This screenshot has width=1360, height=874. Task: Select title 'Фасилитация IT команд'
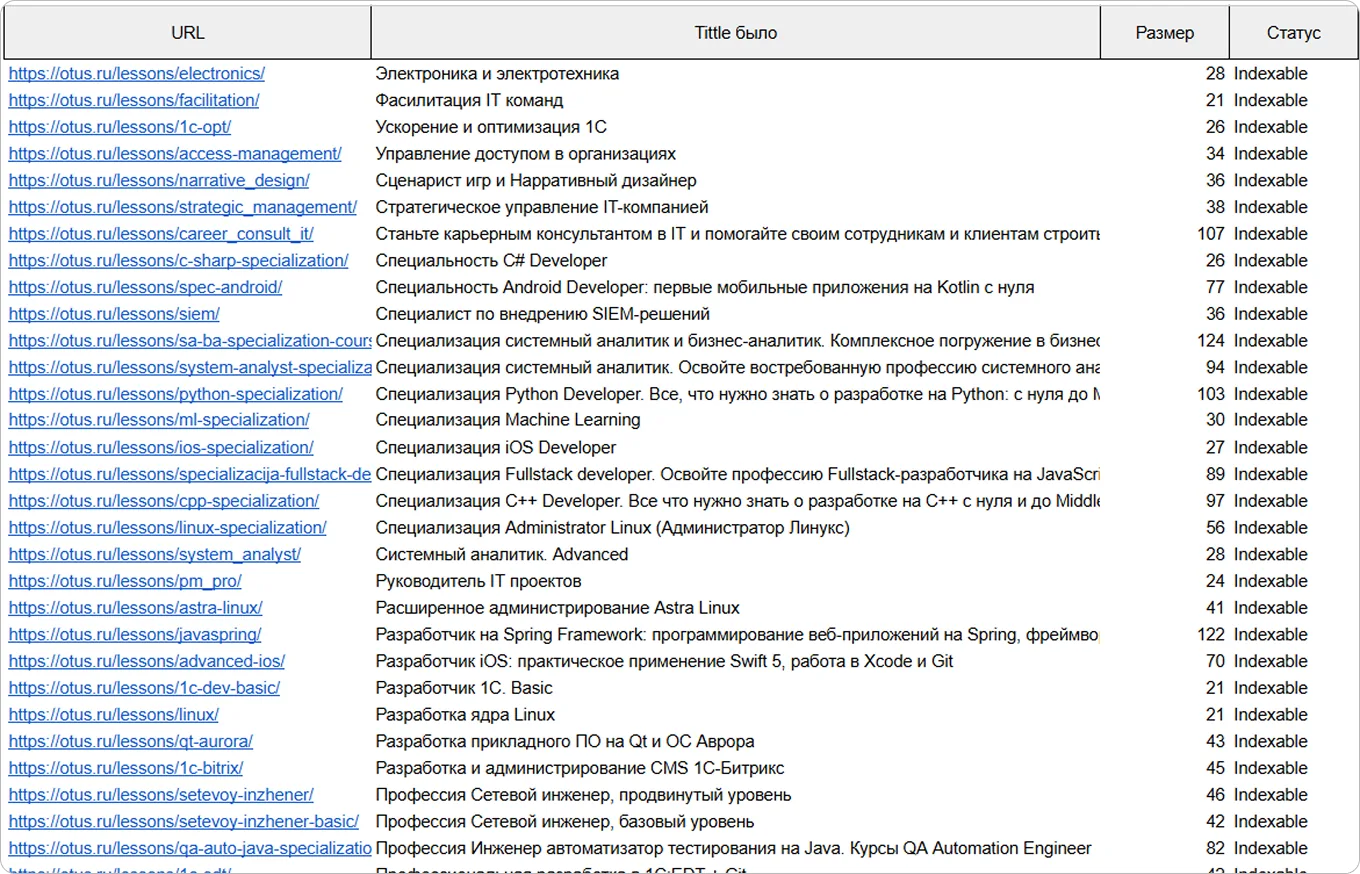pyautogui.click(x=469, y=100)
